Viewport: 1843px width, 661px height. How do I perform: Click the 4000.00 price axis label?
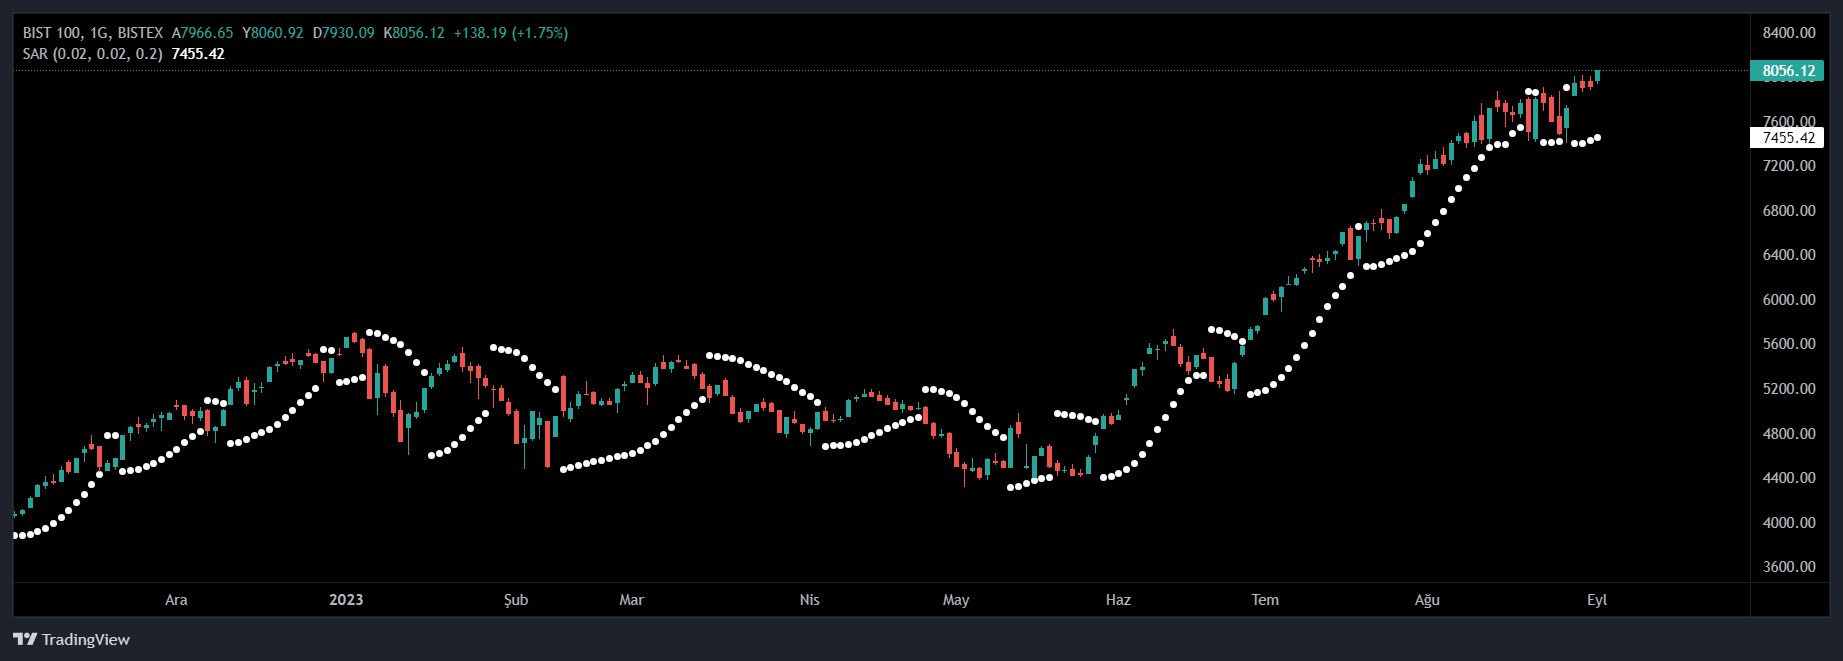coord(1789,523)
